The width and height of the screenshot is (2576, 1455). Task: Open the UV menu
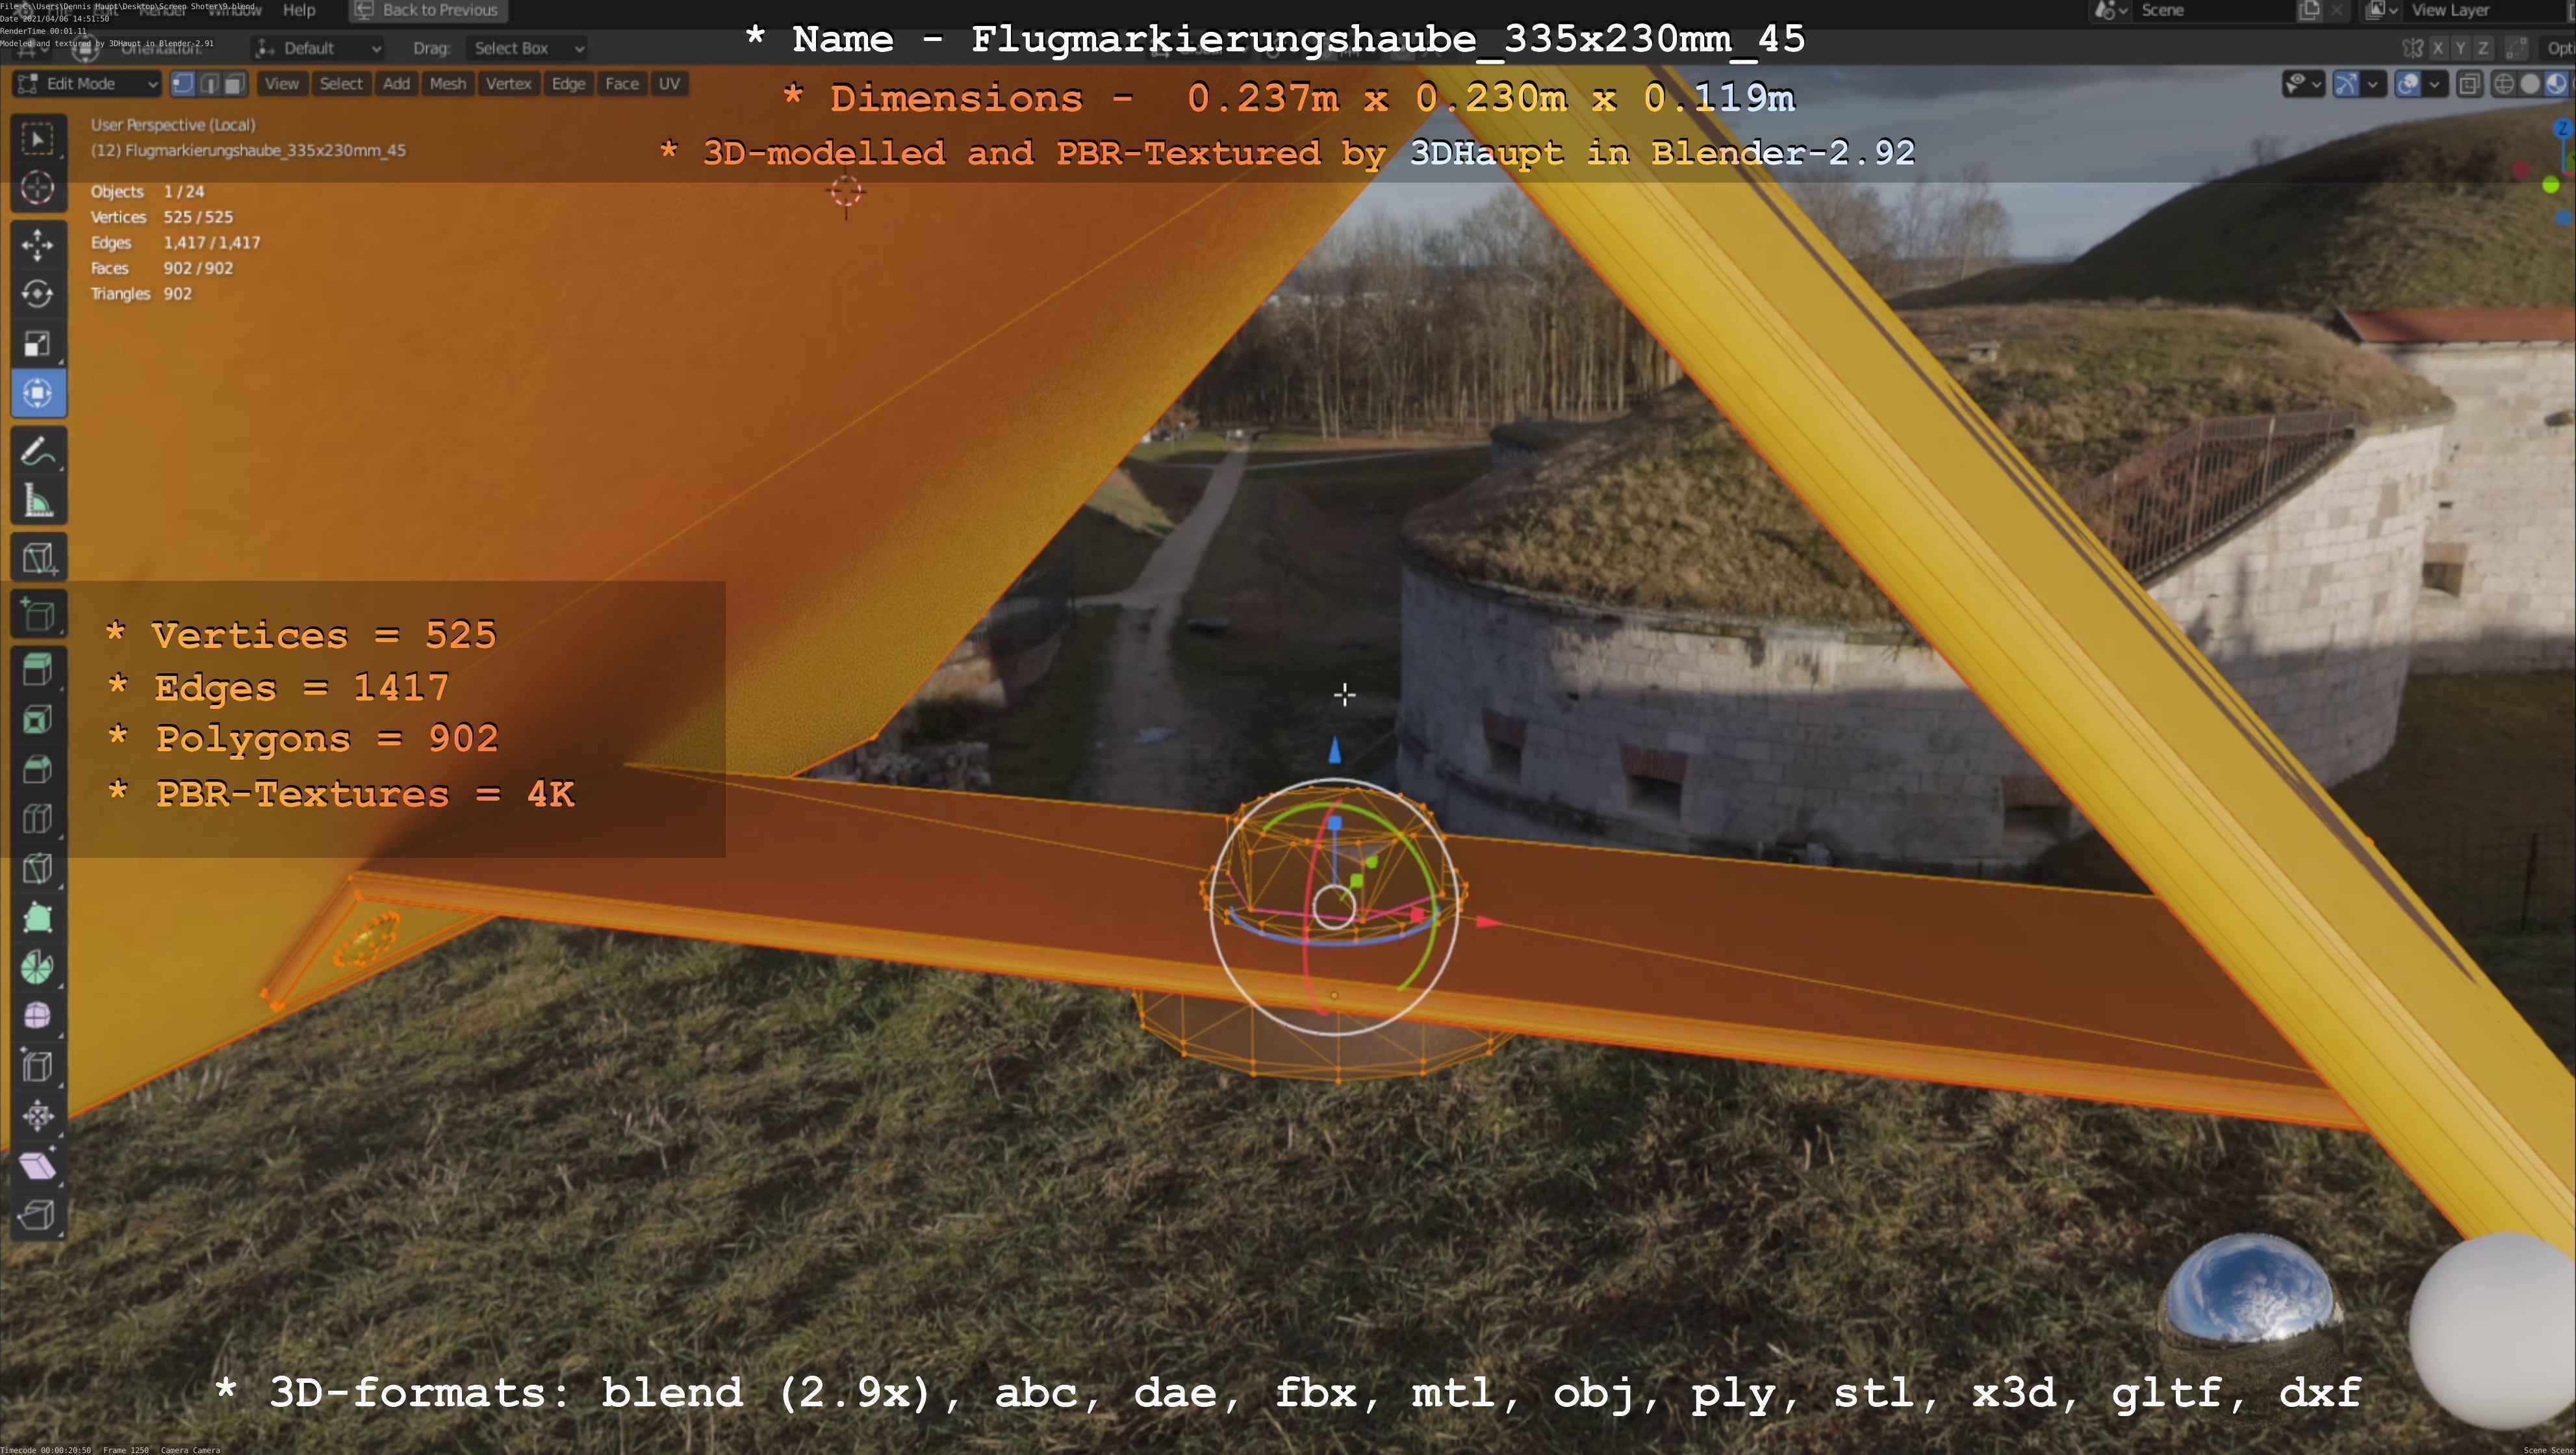click(x=669, y=84)
